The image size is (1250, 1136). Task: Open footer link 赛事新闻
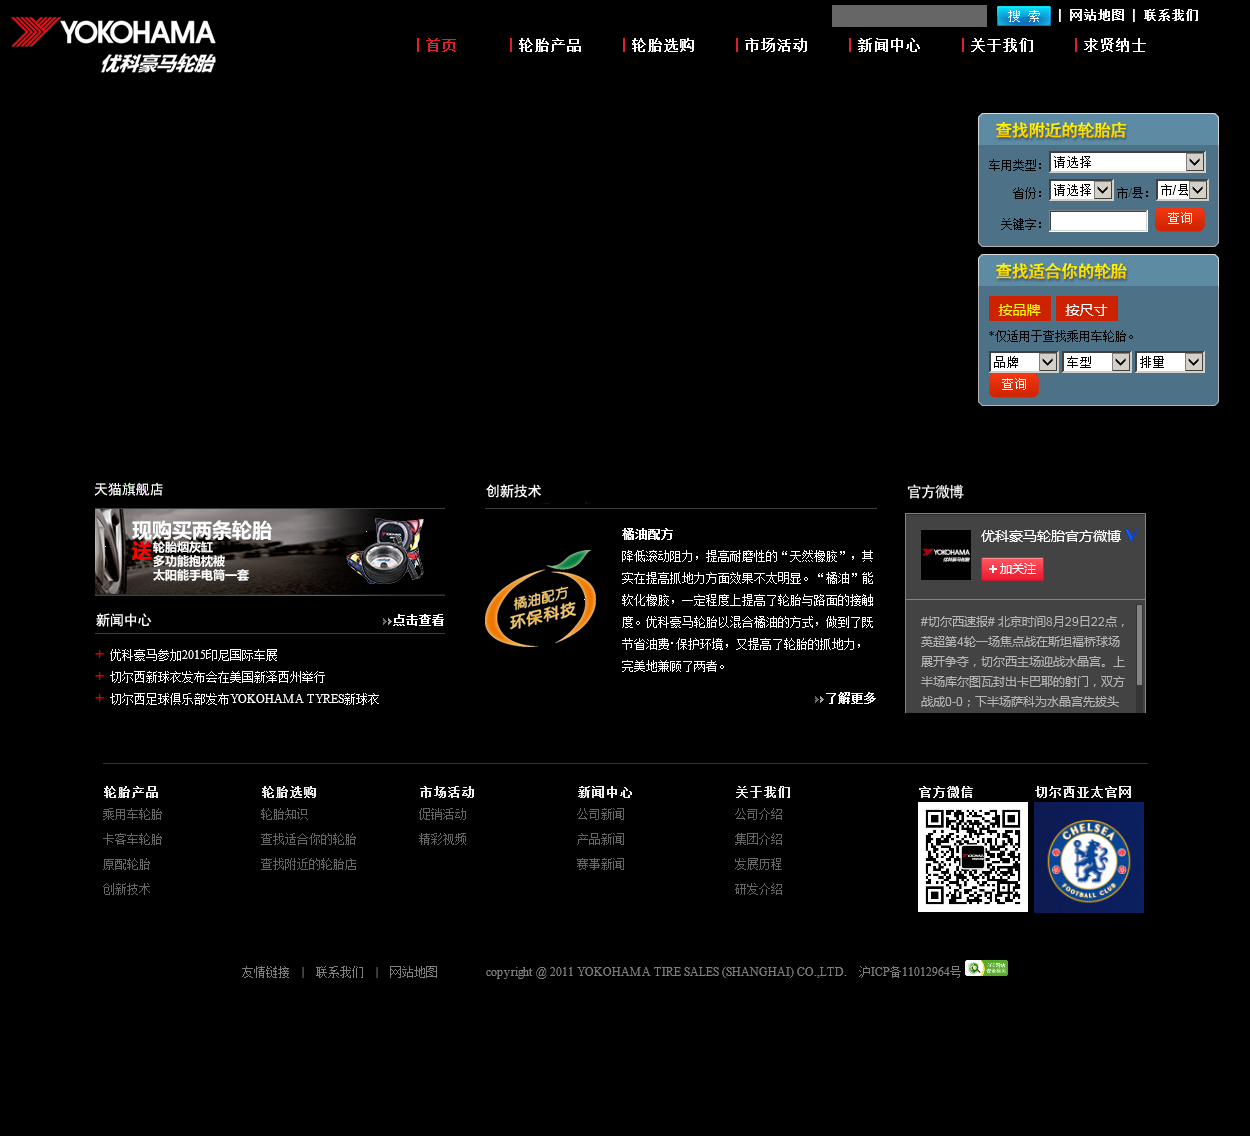coord(600,864)
